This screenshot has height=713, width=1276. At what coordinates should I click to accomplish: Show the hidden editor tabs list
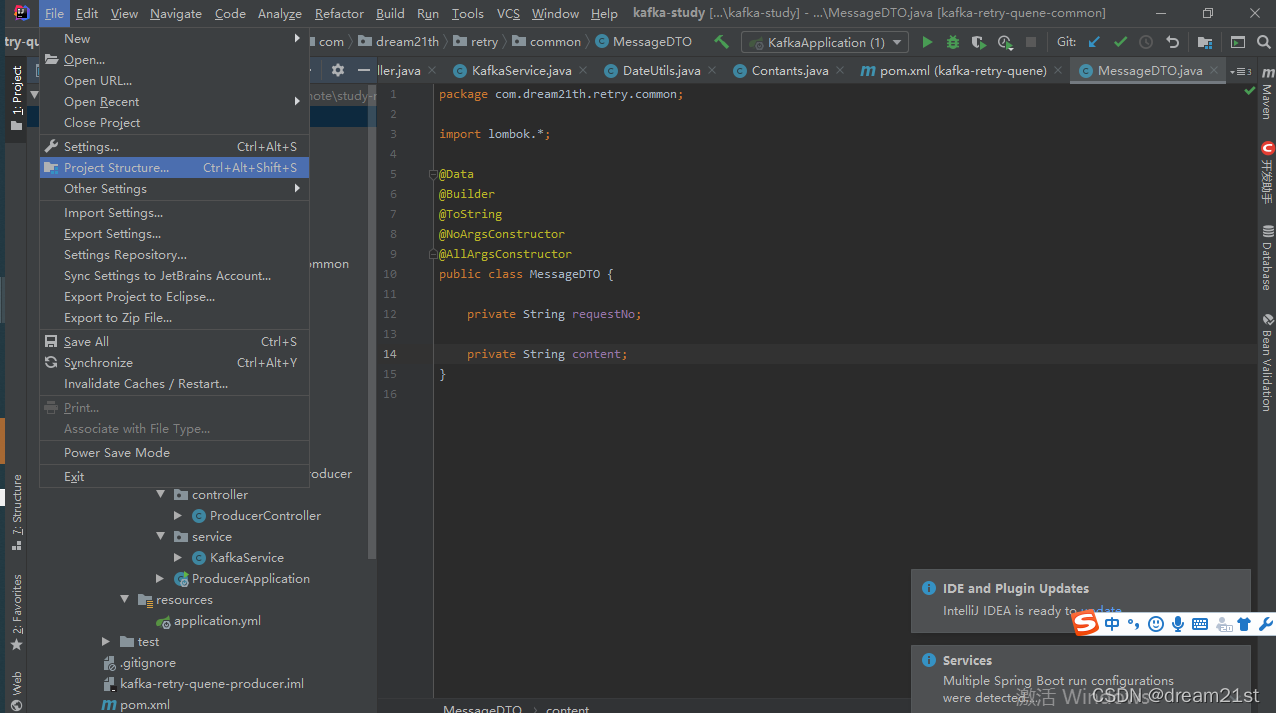click(1240, 71)
